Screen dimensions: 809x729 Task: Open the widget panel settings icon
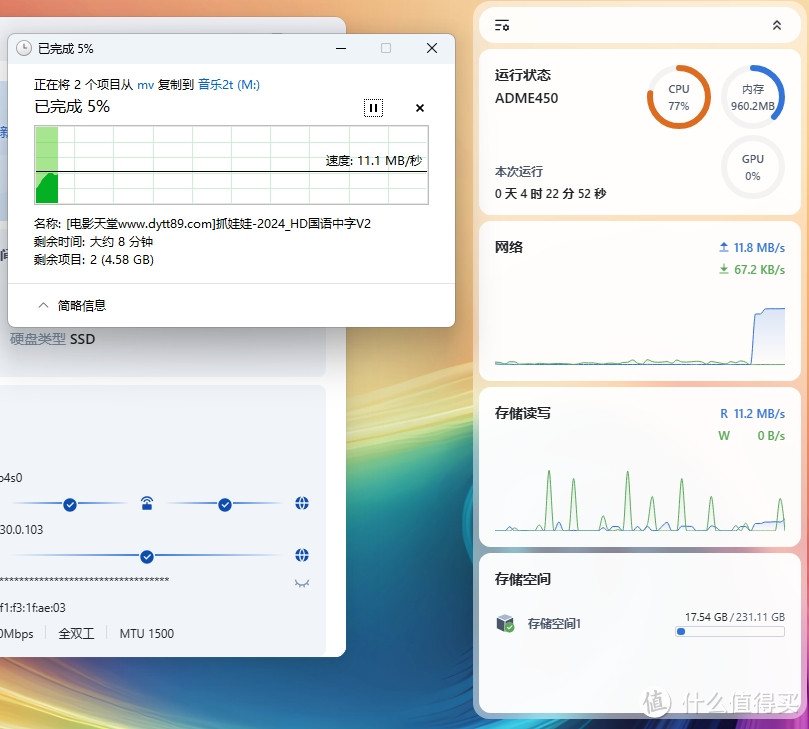pos(503,25)
